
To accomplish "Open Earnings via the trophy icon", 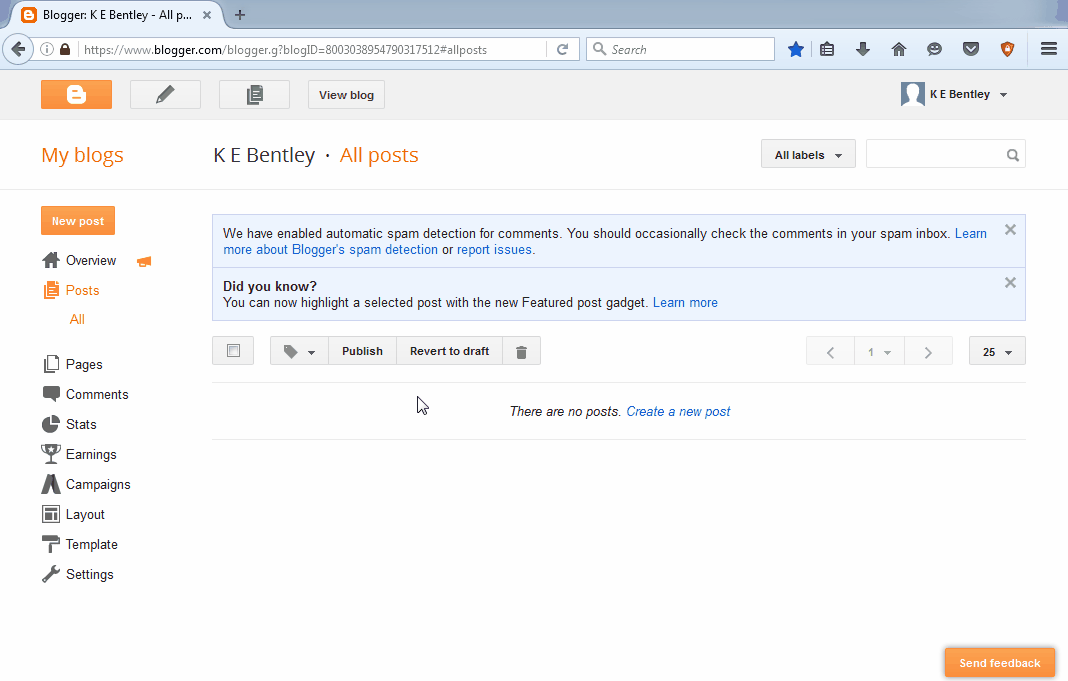I will (x=51, y=454).
